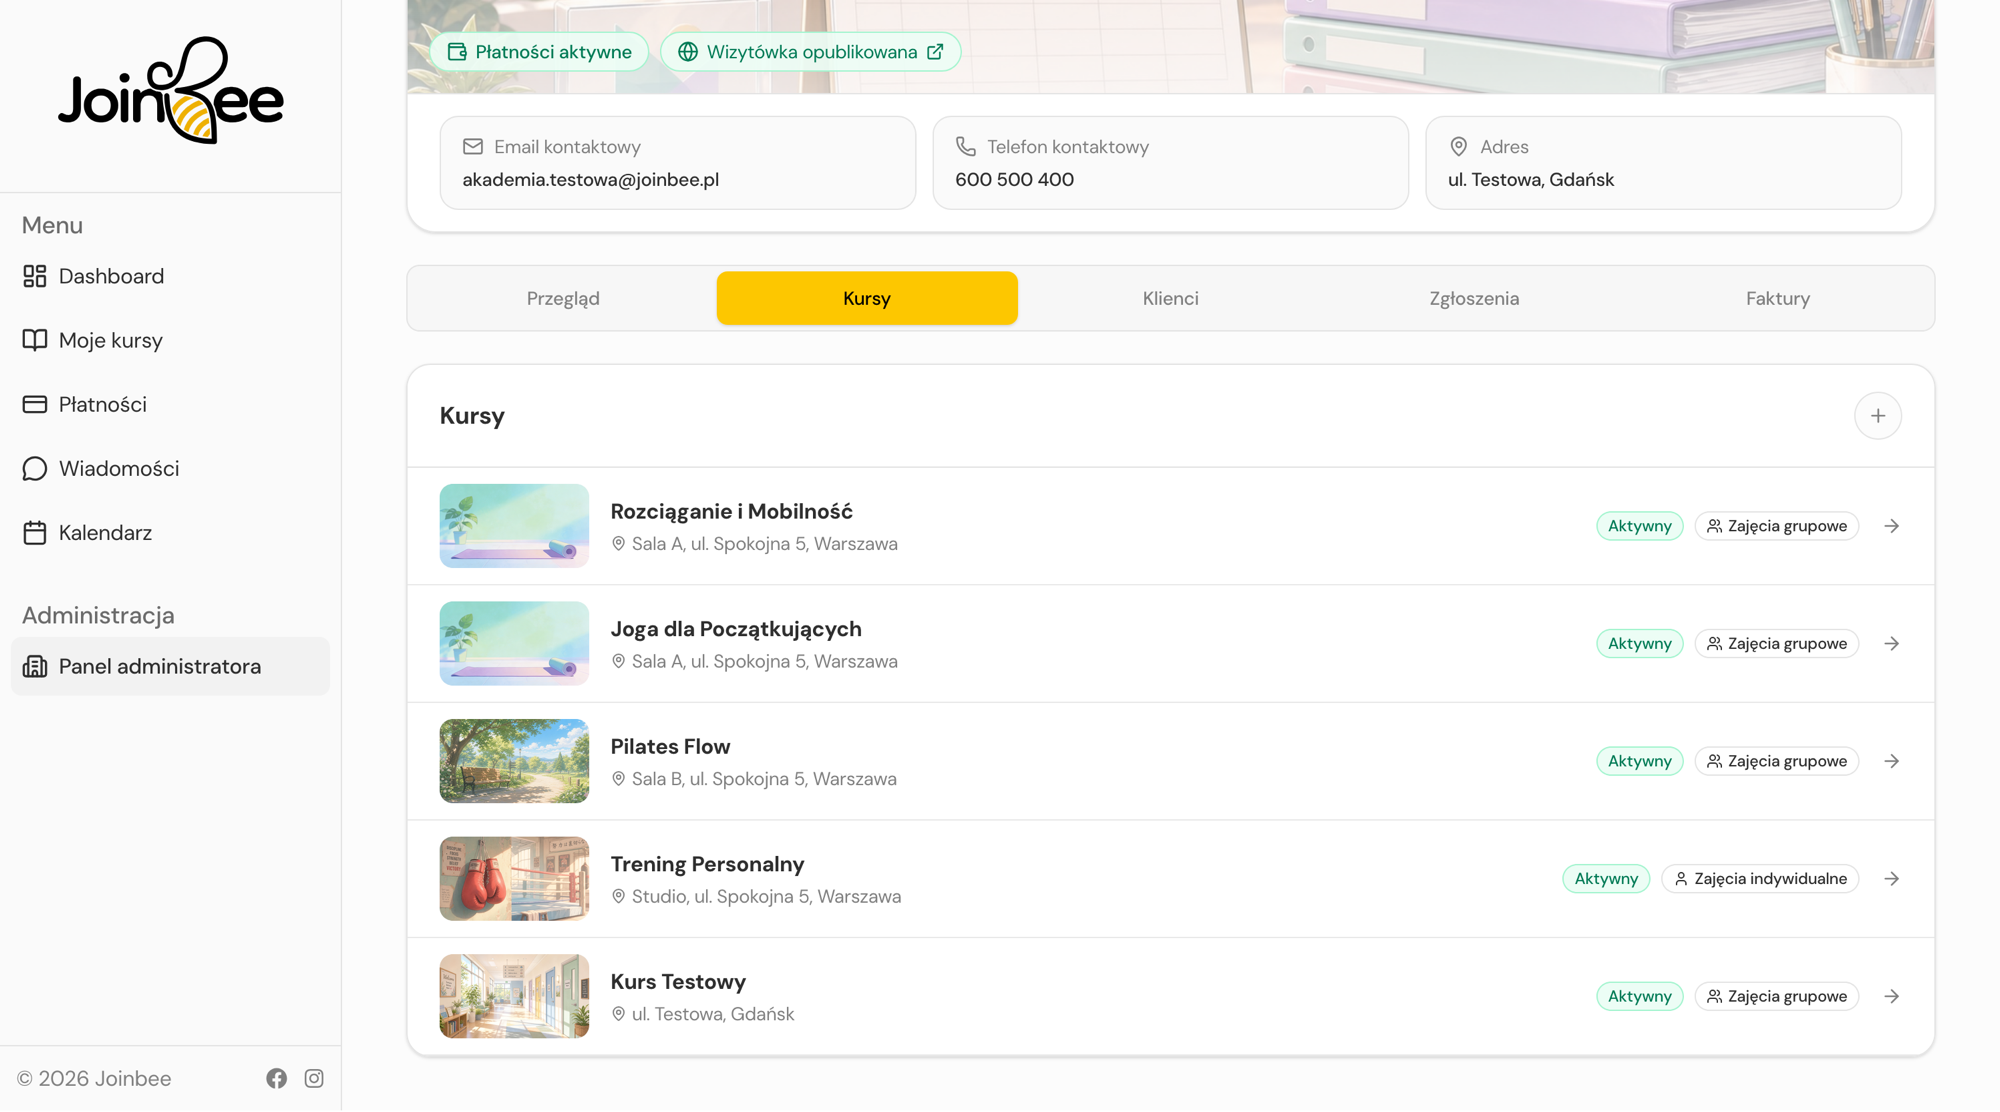Click the external link icon on Wizytówka badge
Screen dimensions: 2000x1112
click(935, 52)
